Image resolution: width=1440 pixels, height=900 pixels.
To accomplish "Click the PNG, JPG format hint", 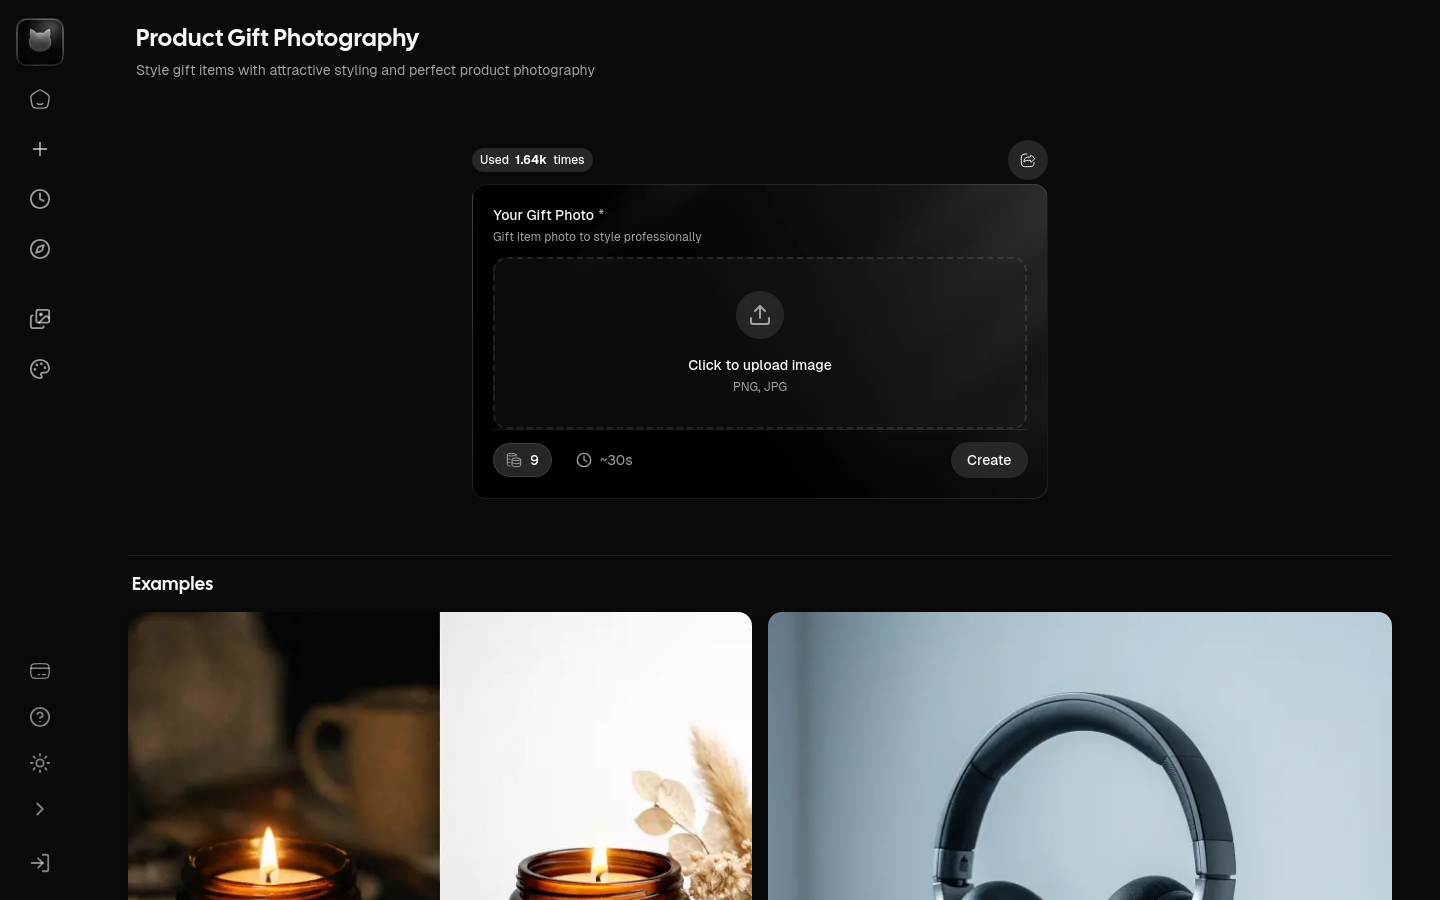I will click(x=760, y=386).
